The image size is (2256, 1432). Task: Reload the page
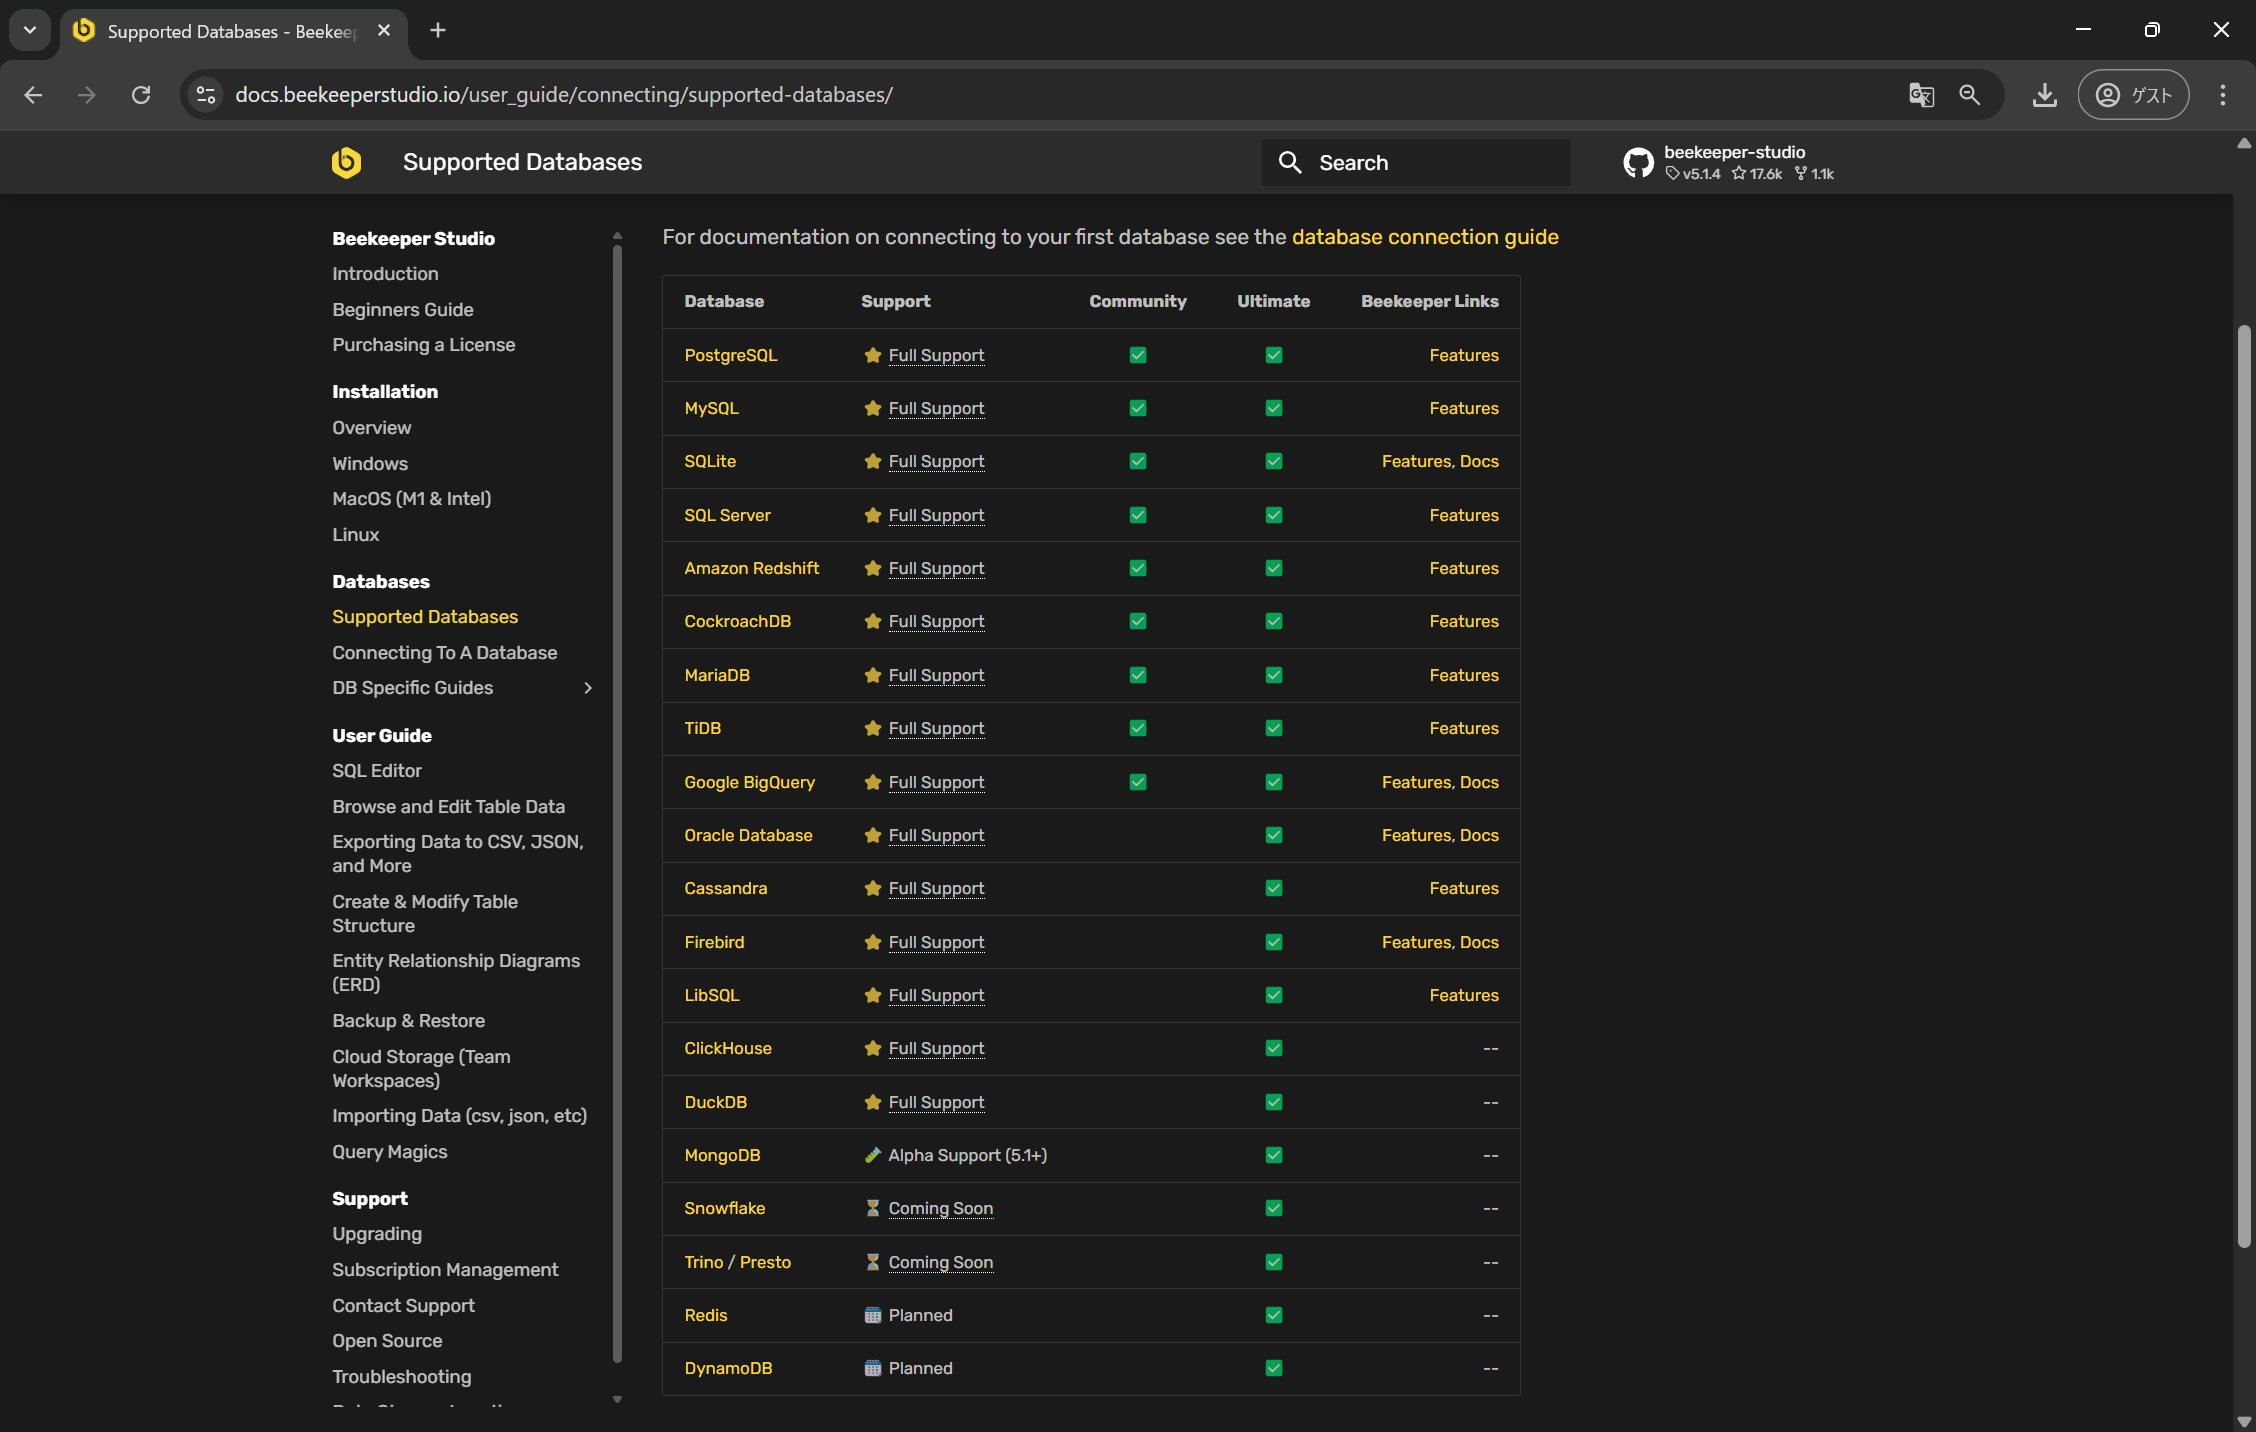click(141, 95)
